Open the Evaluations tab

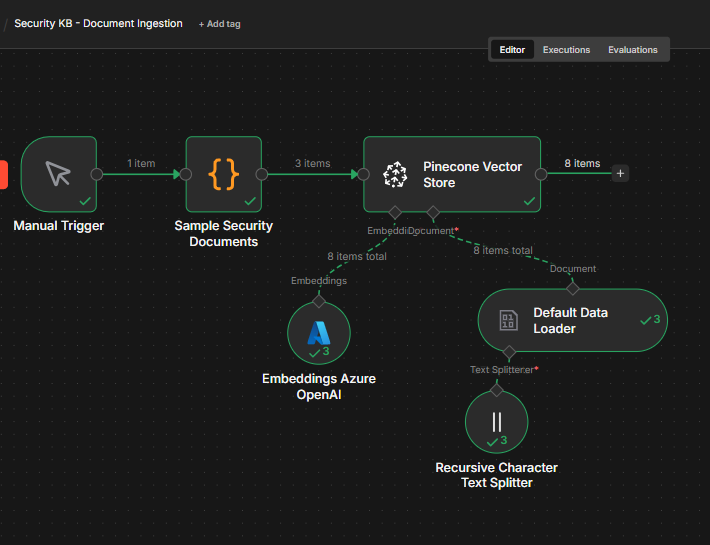coord(633,50)
